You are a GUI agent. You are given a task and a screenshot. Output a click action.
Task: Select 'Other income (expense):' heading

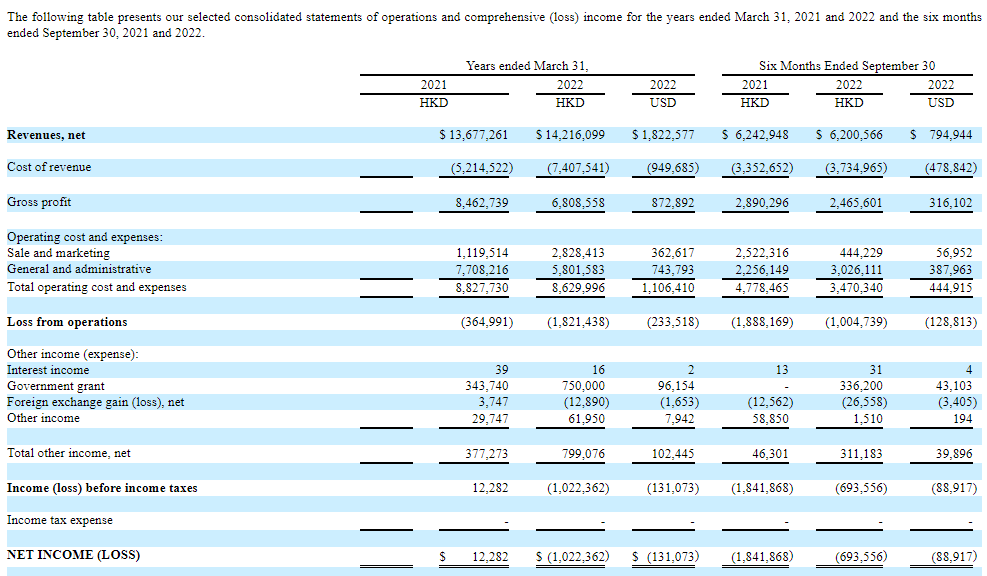tap(73, 354)
